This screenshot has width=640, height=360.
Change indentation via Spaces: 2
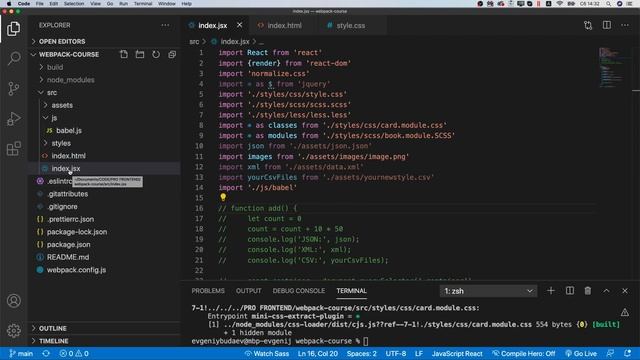(362, 353)
